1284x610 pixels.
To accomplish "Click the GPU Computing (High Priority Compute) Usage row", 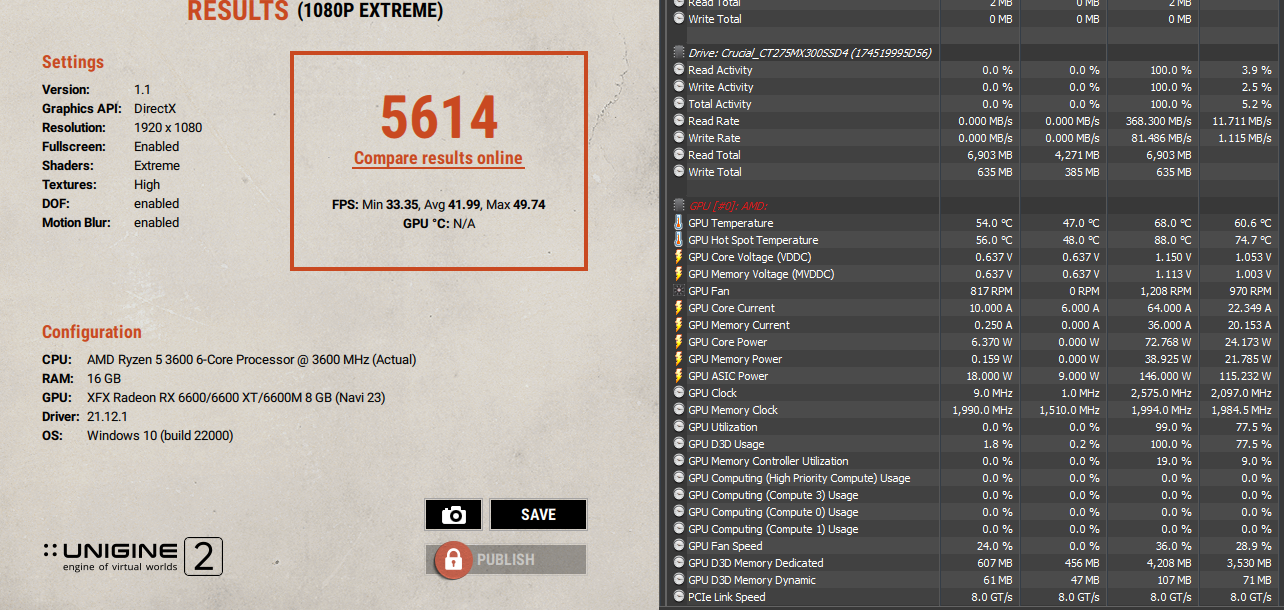I will [971, 478].
